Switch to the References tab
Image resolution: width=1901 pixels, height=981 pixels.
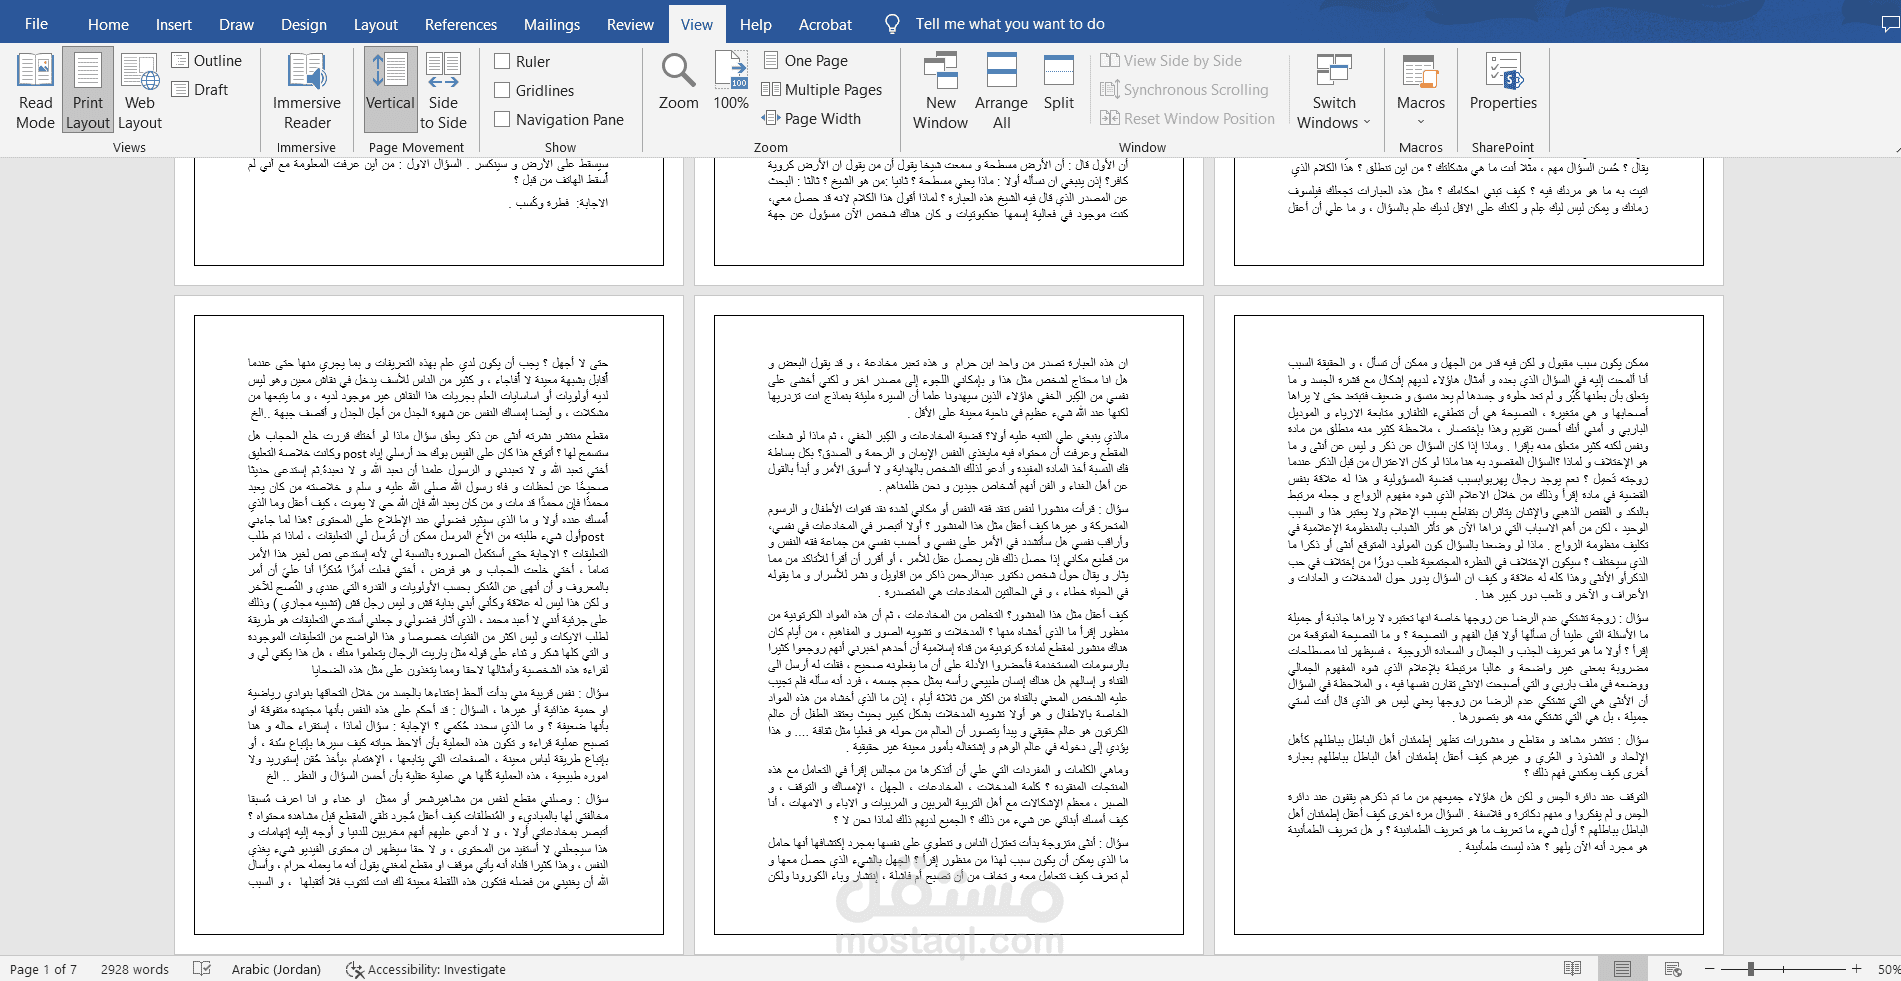pos(461,24)
